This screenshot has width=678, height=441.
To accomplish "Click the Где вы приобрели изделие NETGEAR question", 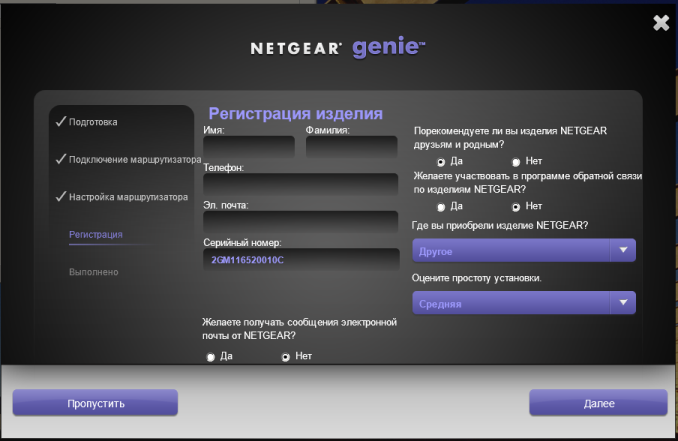I will coord(500,225).
